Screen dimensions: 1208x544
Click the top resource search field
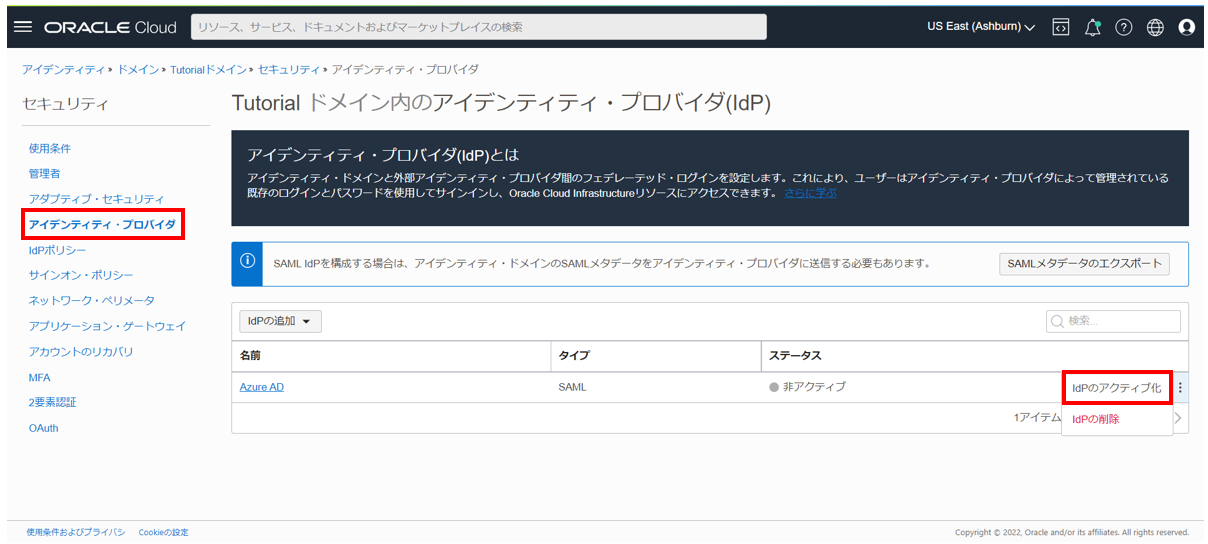[478, 27]
